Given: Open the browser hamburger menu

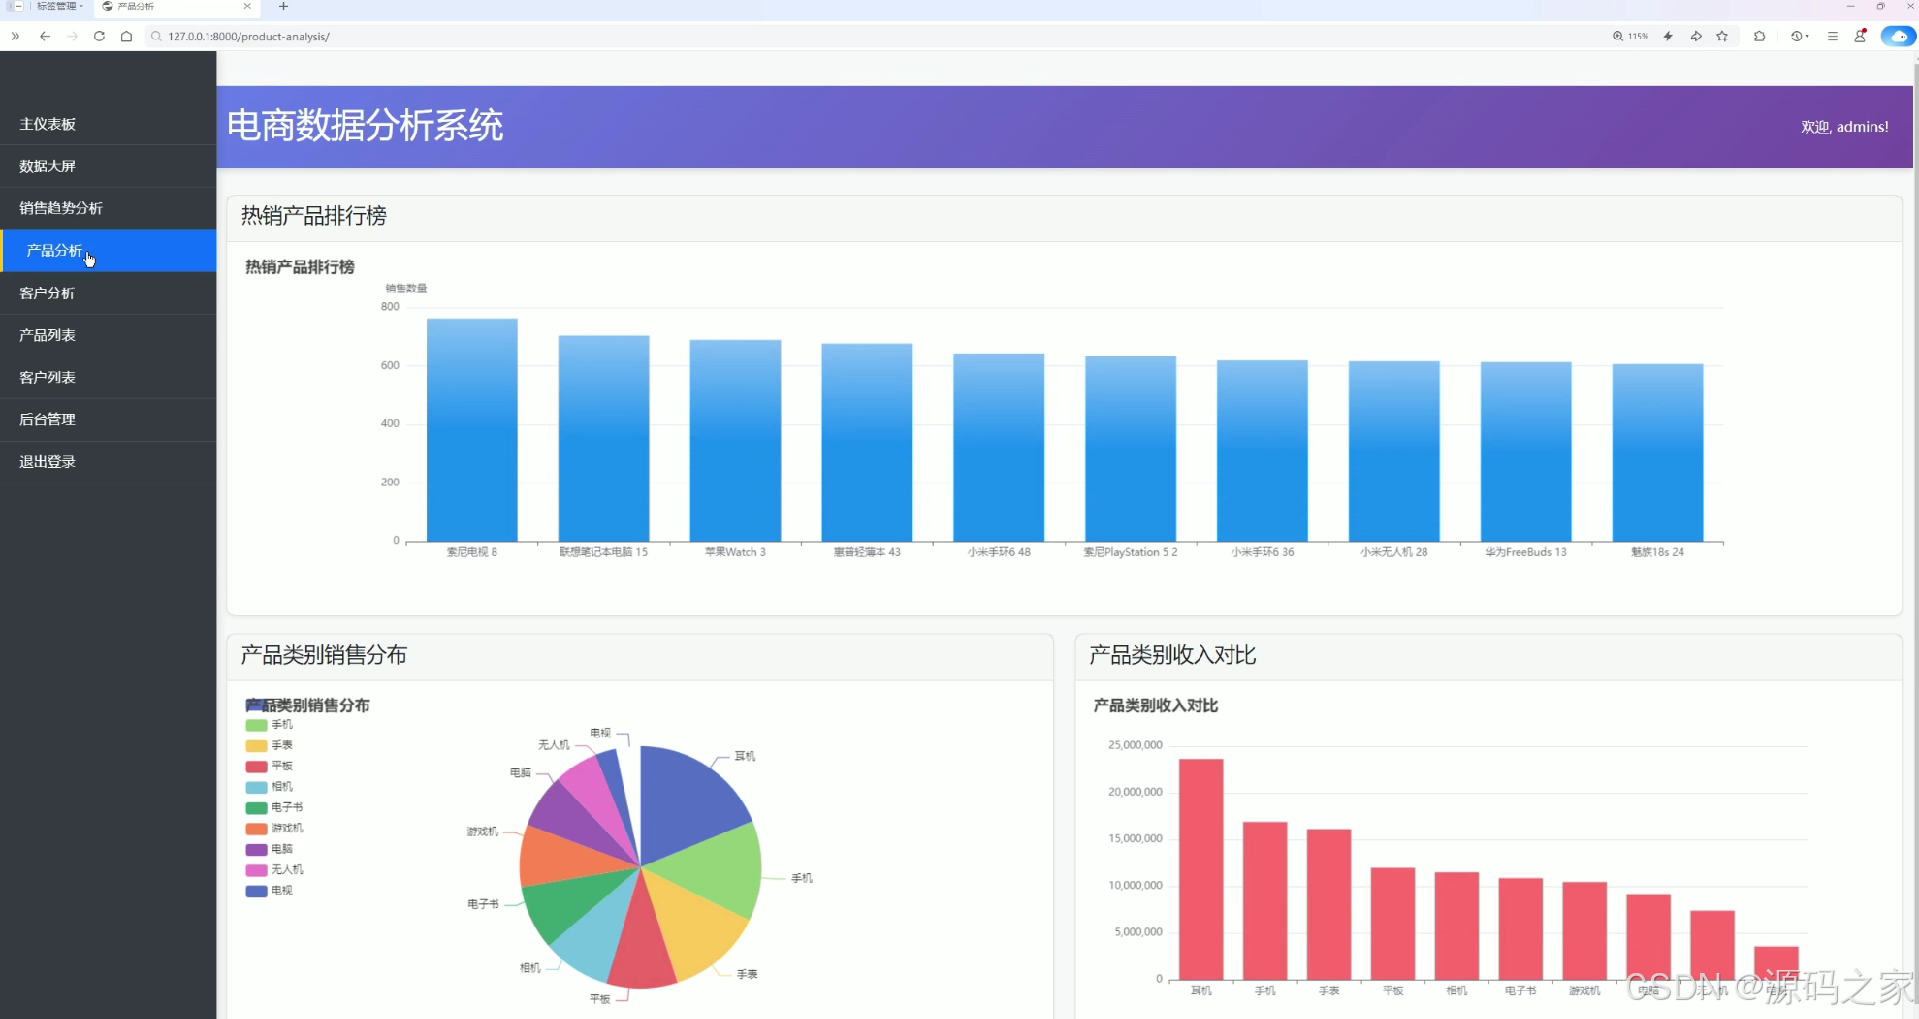Looking at the screenshot, I should pos(1833,36).
